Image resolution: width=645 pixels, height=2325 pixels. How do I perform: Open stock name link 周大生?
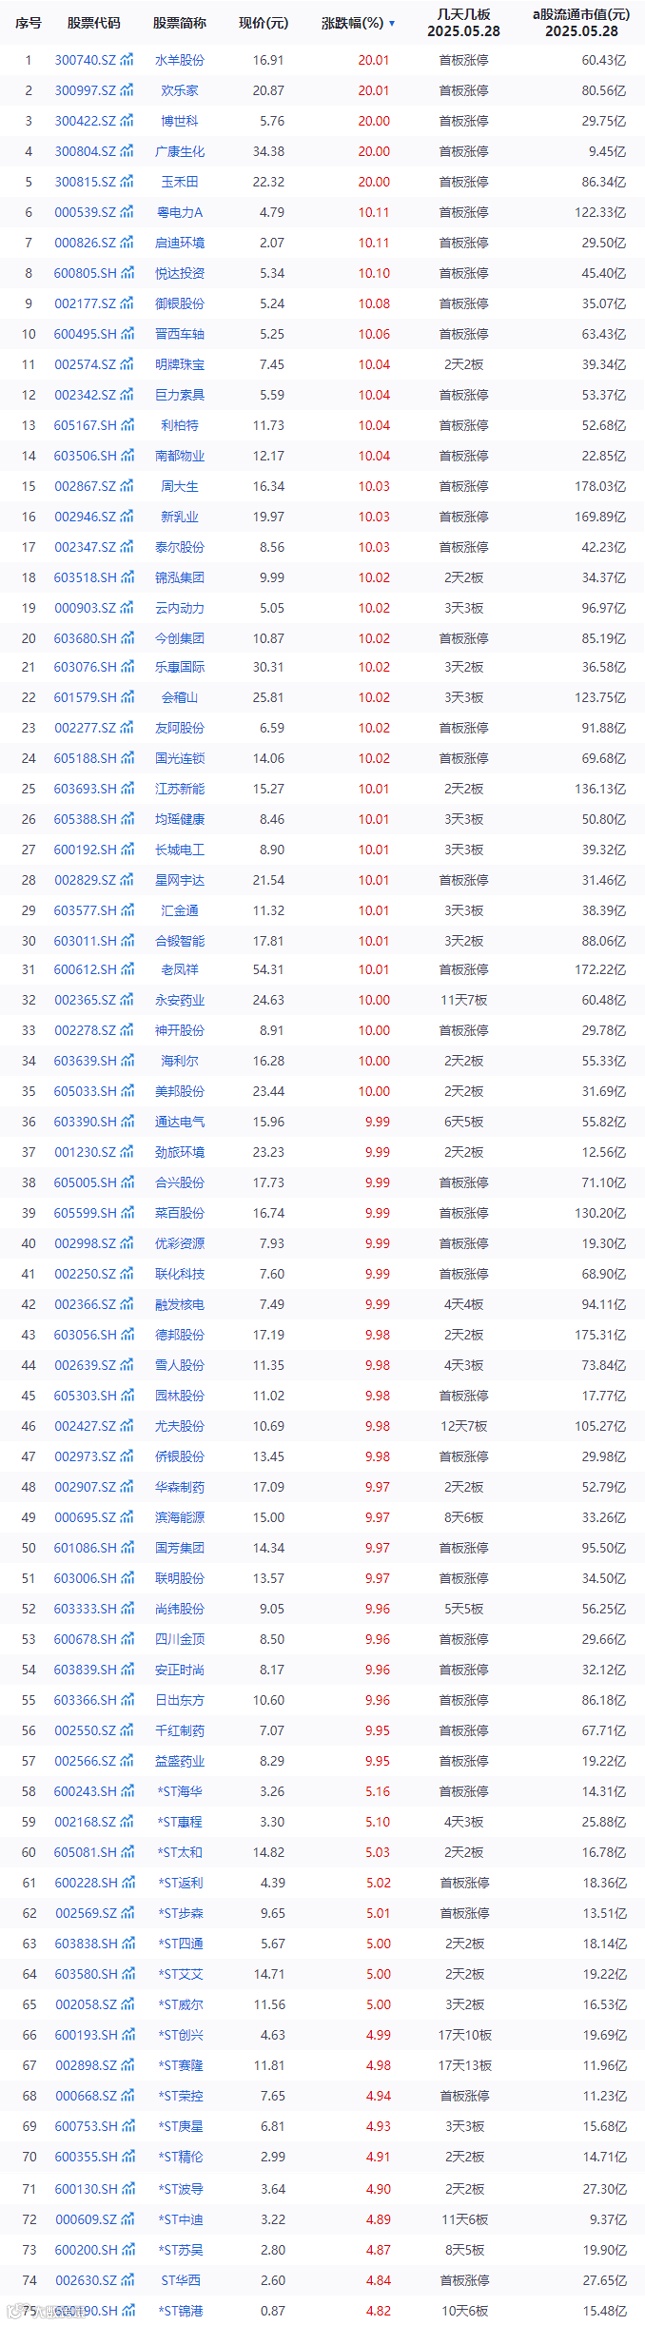(x=180, y=486)
